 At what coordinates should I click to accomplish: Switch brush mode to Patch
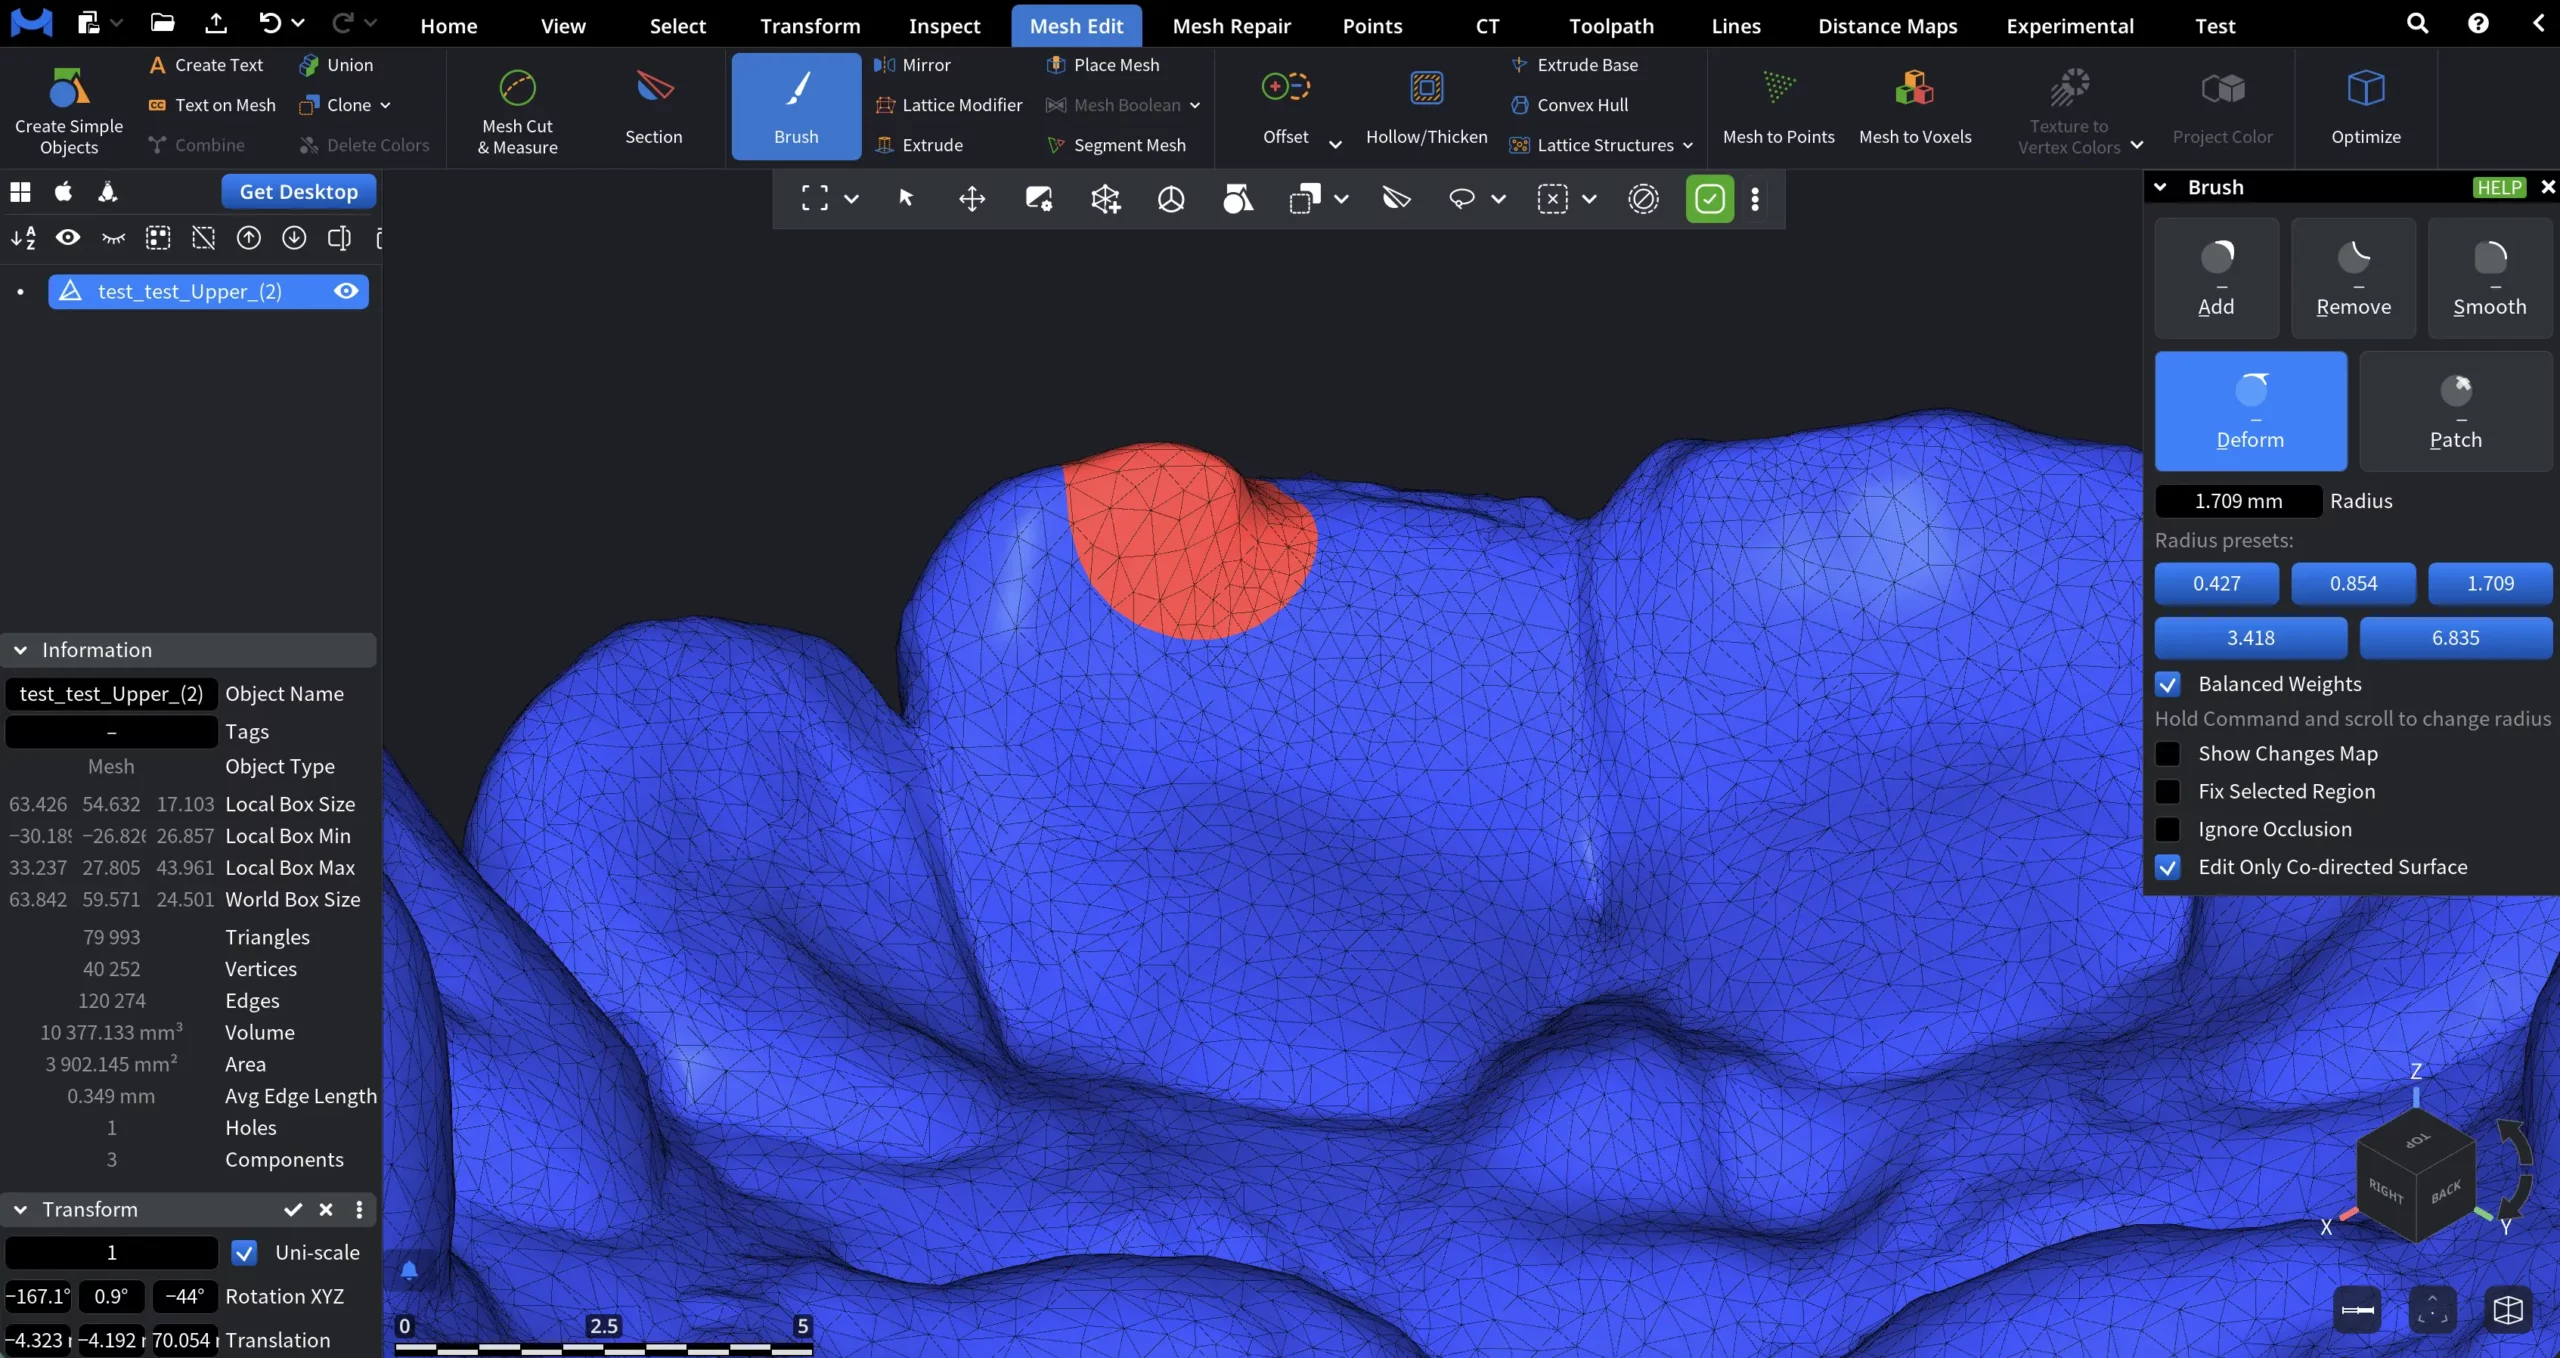[2456, 410]
